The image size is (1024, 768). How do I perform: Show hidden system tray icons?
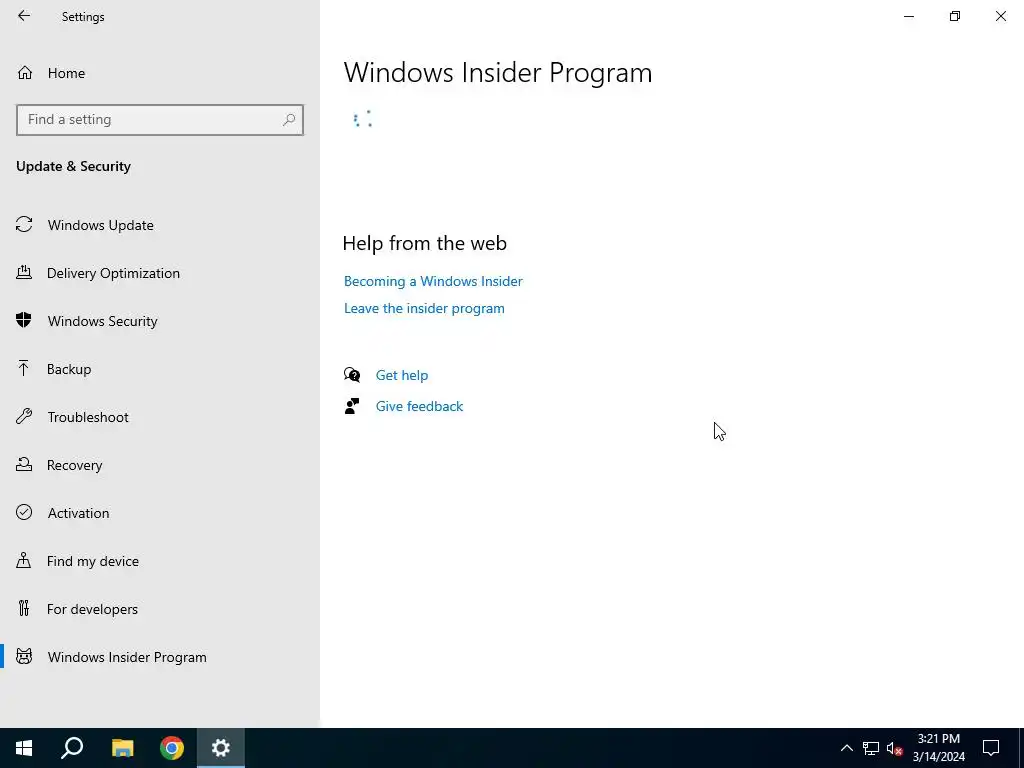click(846, 748)
